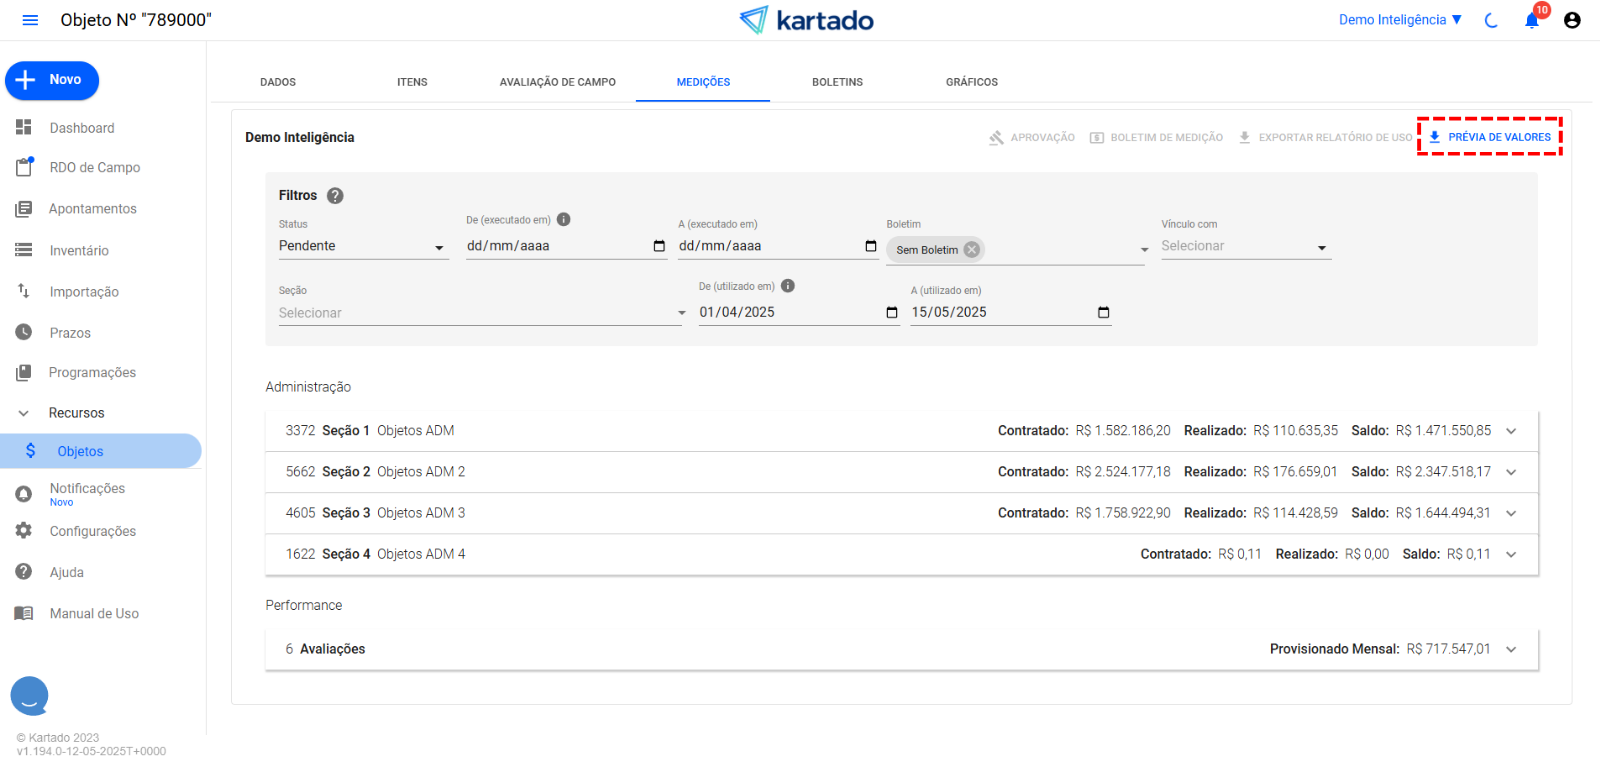The width and height of the screenshot is (1600, 772).
Task: Collapse the Recursos sidebar group
Action: point(24,413)
